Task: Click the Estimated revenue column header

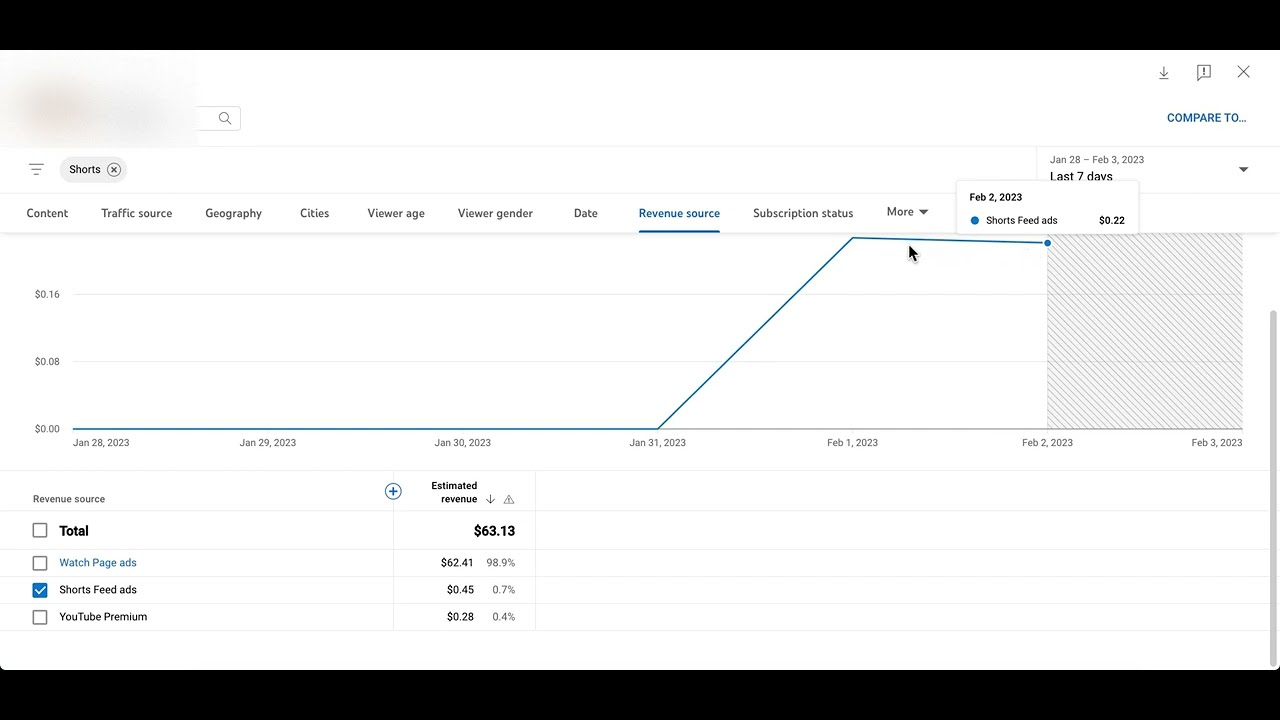Action: (454, 492)
